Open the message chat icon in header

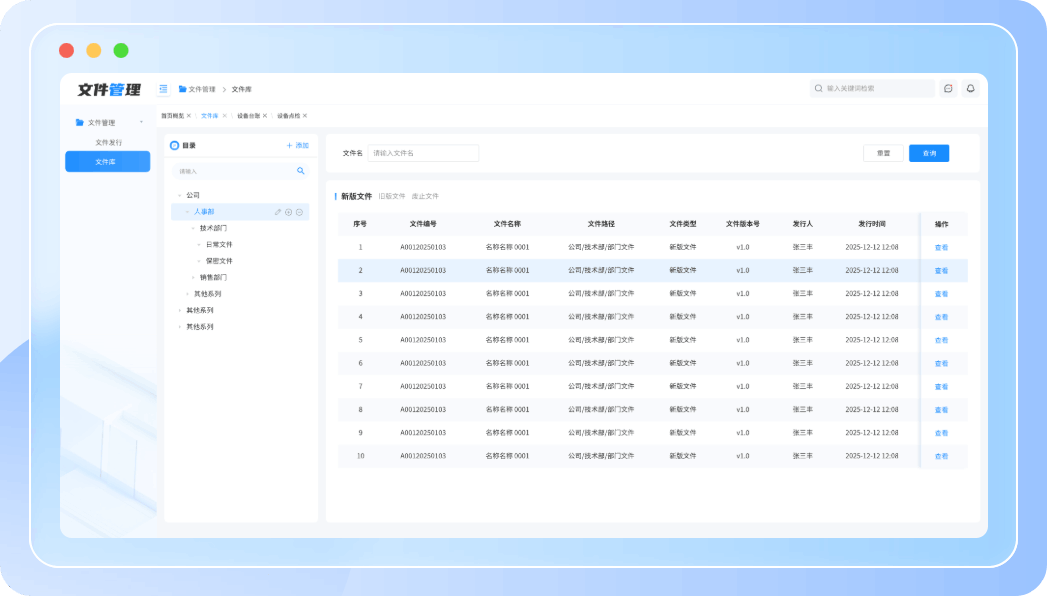[x=948, y=88]
